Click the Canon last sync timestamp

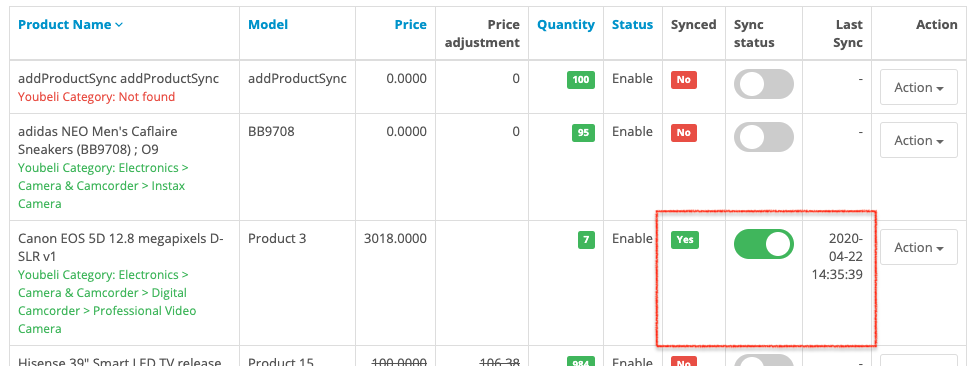(837, 256)
